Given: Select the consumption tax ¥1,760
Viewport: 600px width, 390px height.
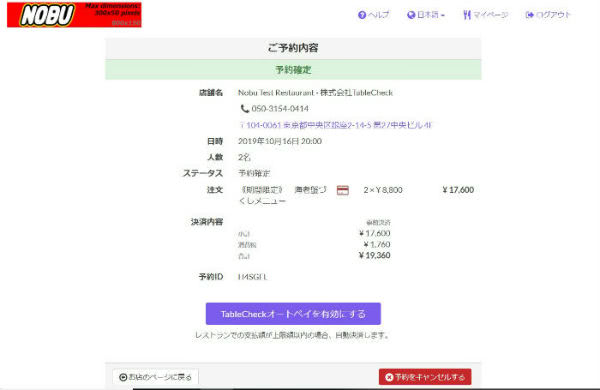Looking at the screenshot, I should coord(377,244).
